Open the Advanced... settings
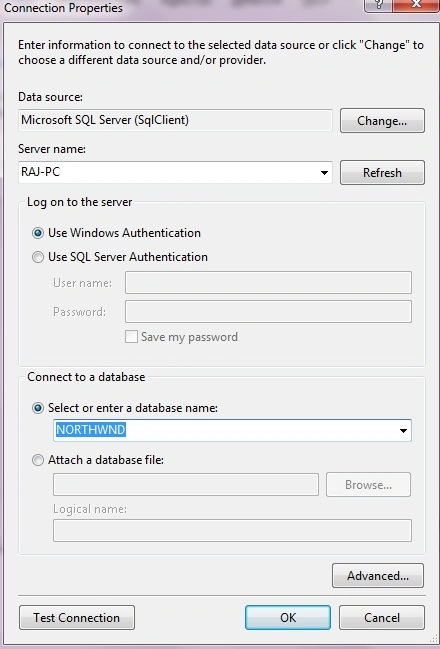Image resolution: width=440 pixels, height=649 pixels. click(x=377, y=575)
